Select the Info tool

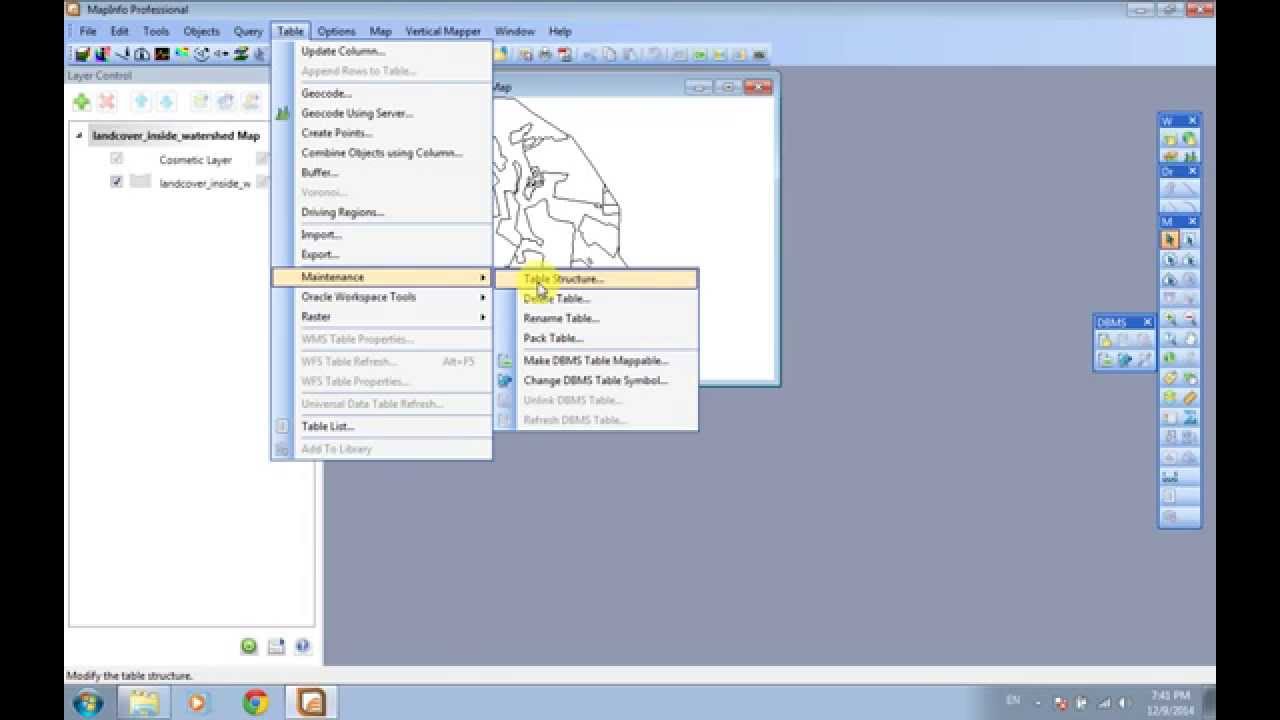1170,358
